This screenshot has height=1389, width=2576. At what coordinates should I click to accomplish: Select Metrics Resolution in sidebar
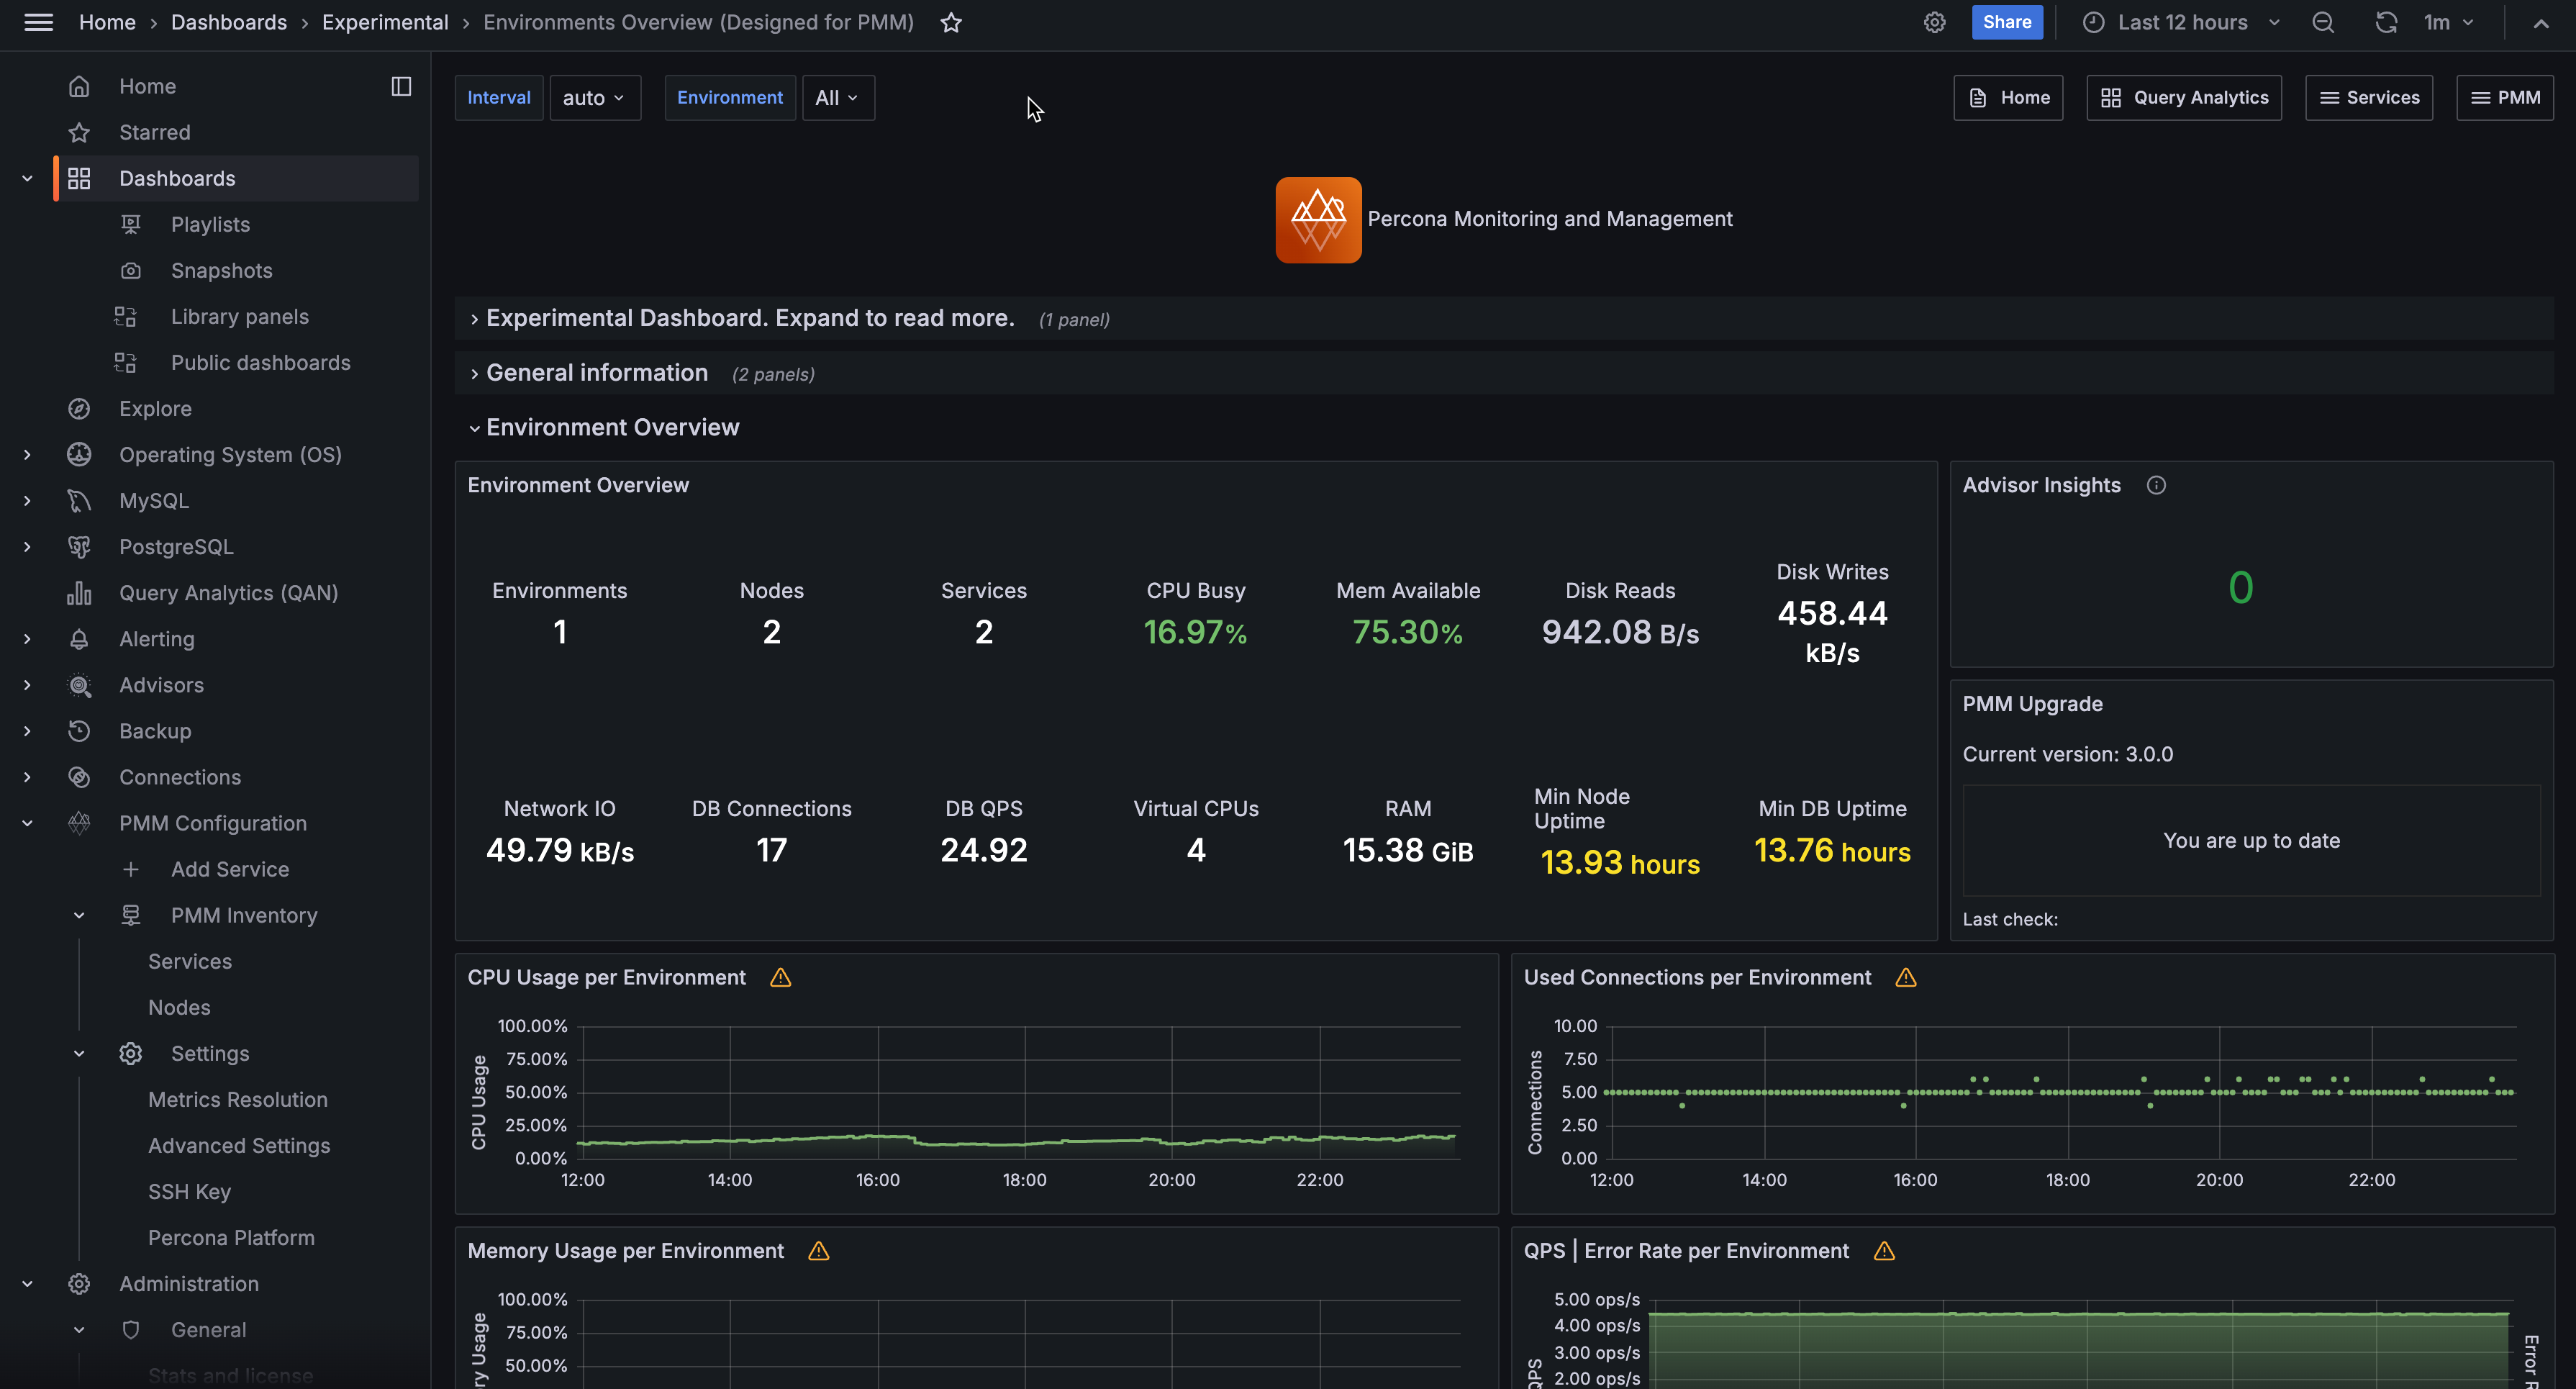point(238,1100)
